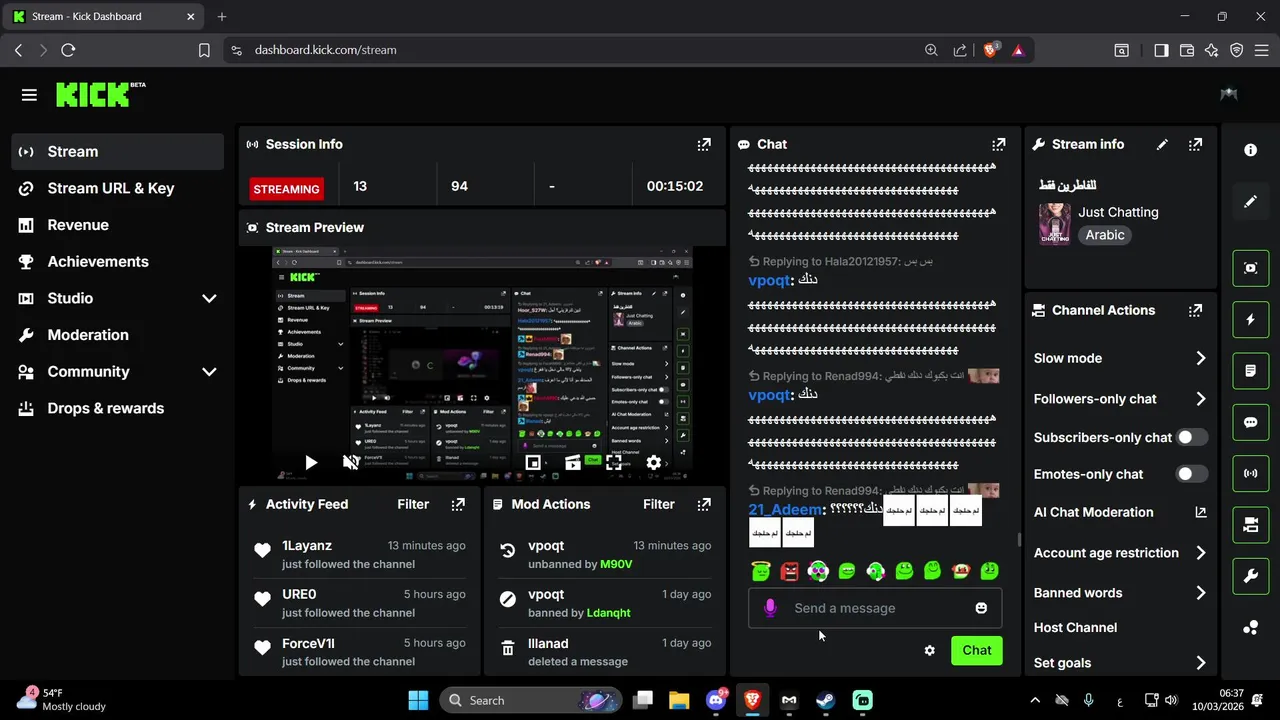Click moderator name Ldanqht in Mod Actions
The height and width of the screenshot is (720, 1280).
pos(608,613)
